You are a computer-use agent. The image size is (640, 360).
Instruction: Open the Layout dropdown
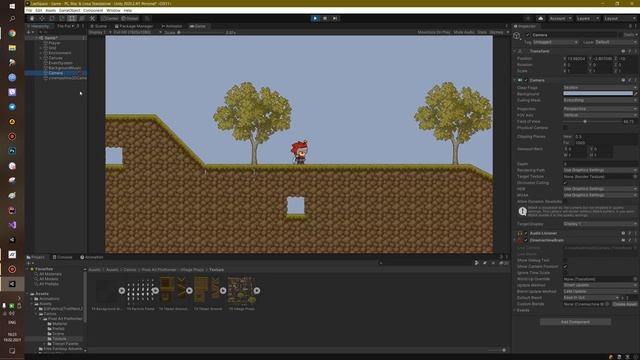pos(619,18)
